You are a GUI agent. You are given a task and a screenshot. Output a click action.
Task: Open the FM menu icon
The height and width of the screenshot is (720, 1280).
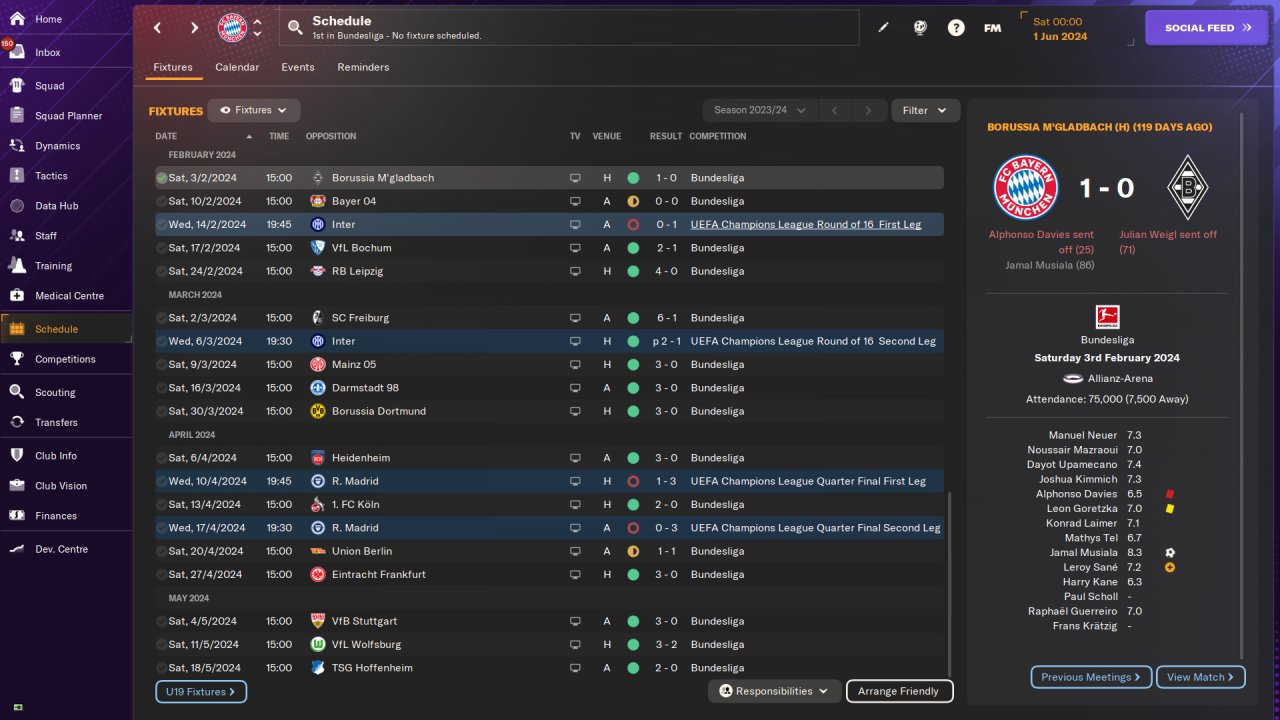click(992, 28)
